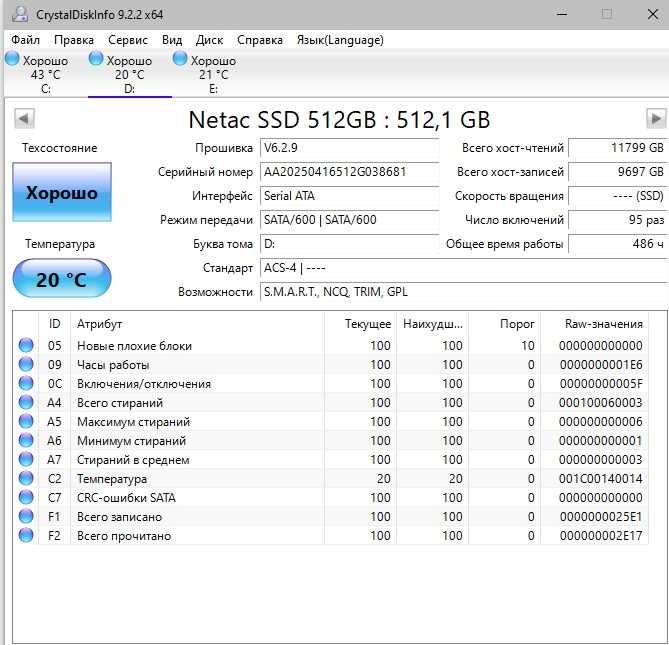Click the Порог column header
The width and height of the screenshot is (669, 645).
click(x=505, y=324)
